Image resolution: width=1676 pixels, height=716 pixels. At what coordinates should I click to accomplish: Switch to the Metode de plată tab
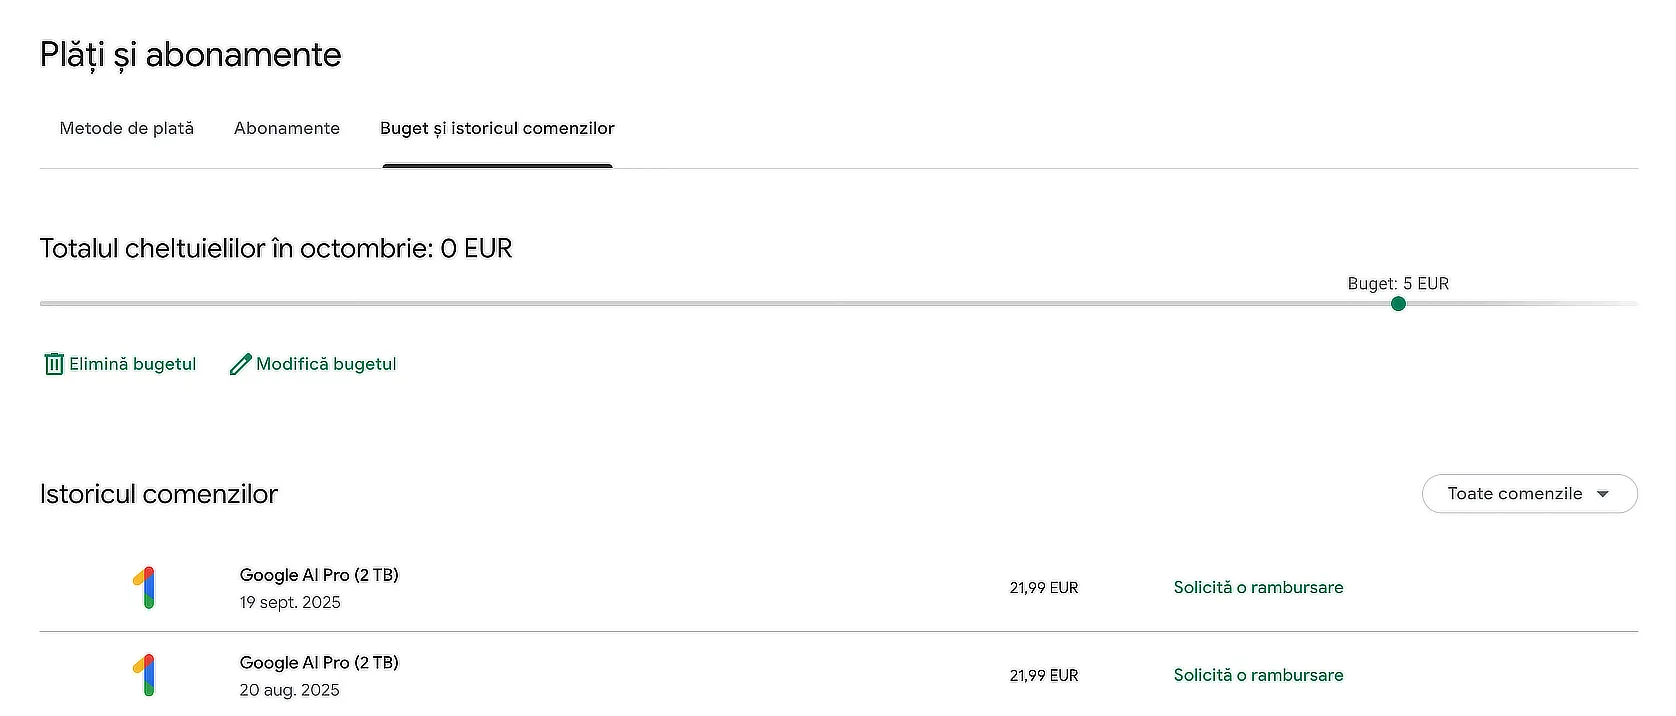(x=127, y=128)
